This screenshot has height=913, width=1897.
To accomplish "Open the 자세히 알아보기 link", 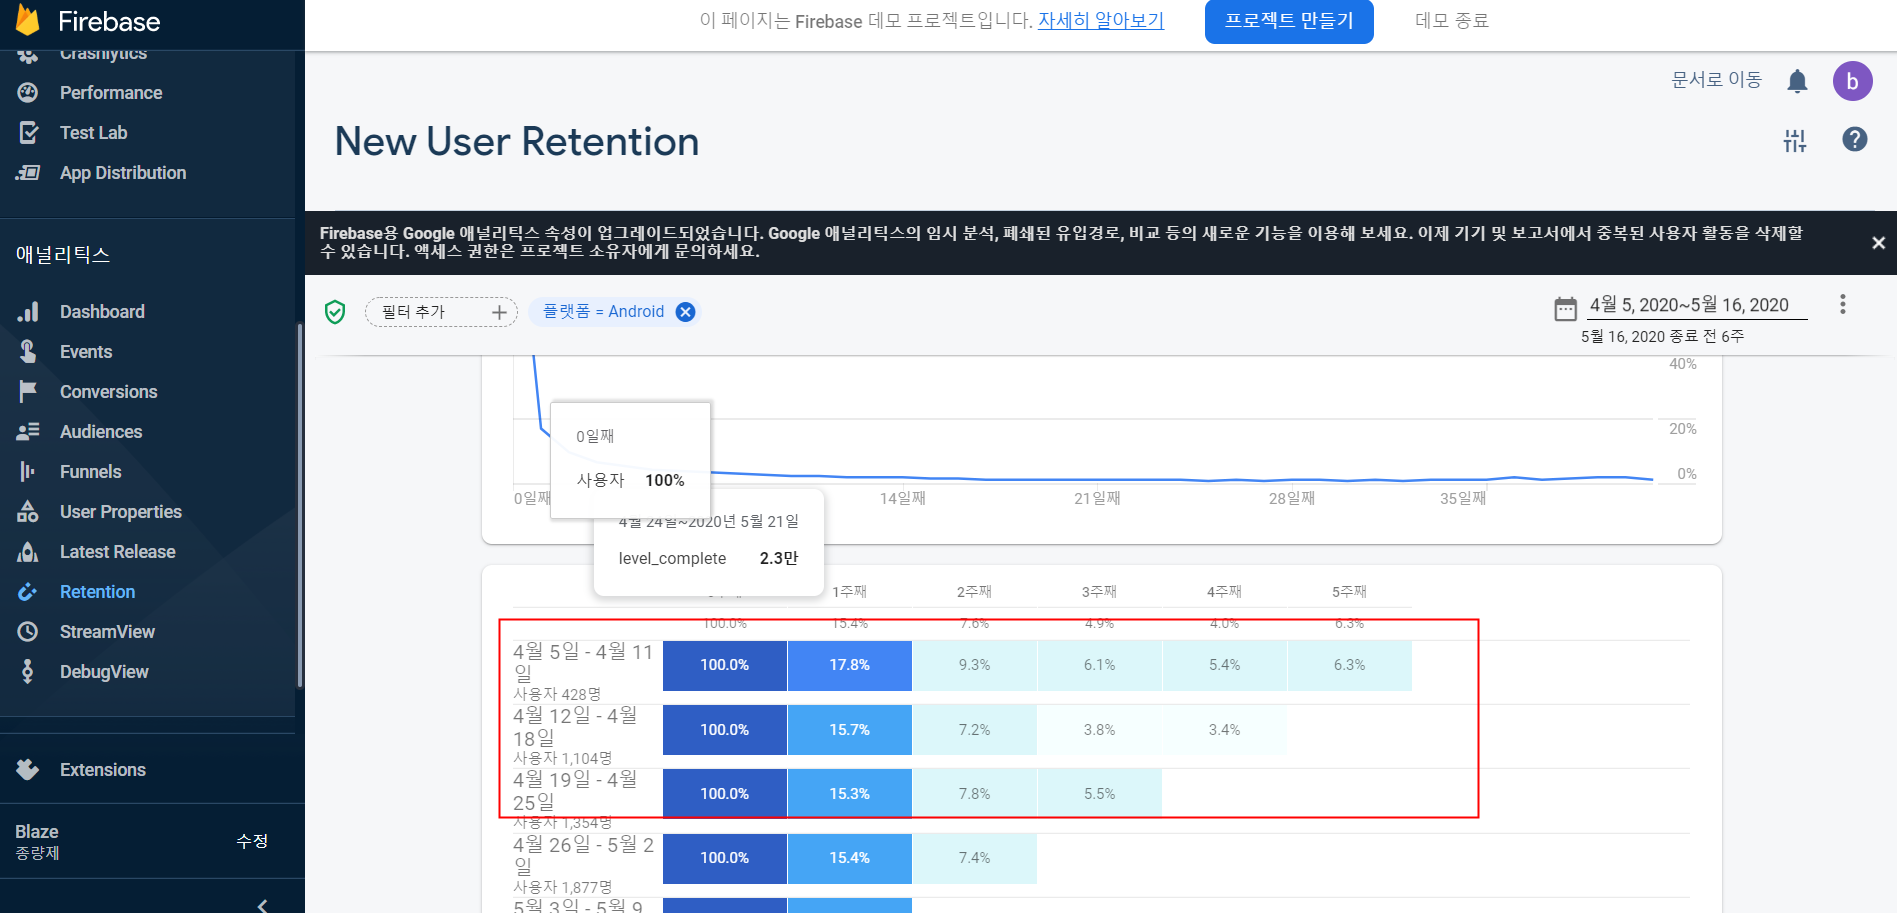I will [x=1101, y=20].
